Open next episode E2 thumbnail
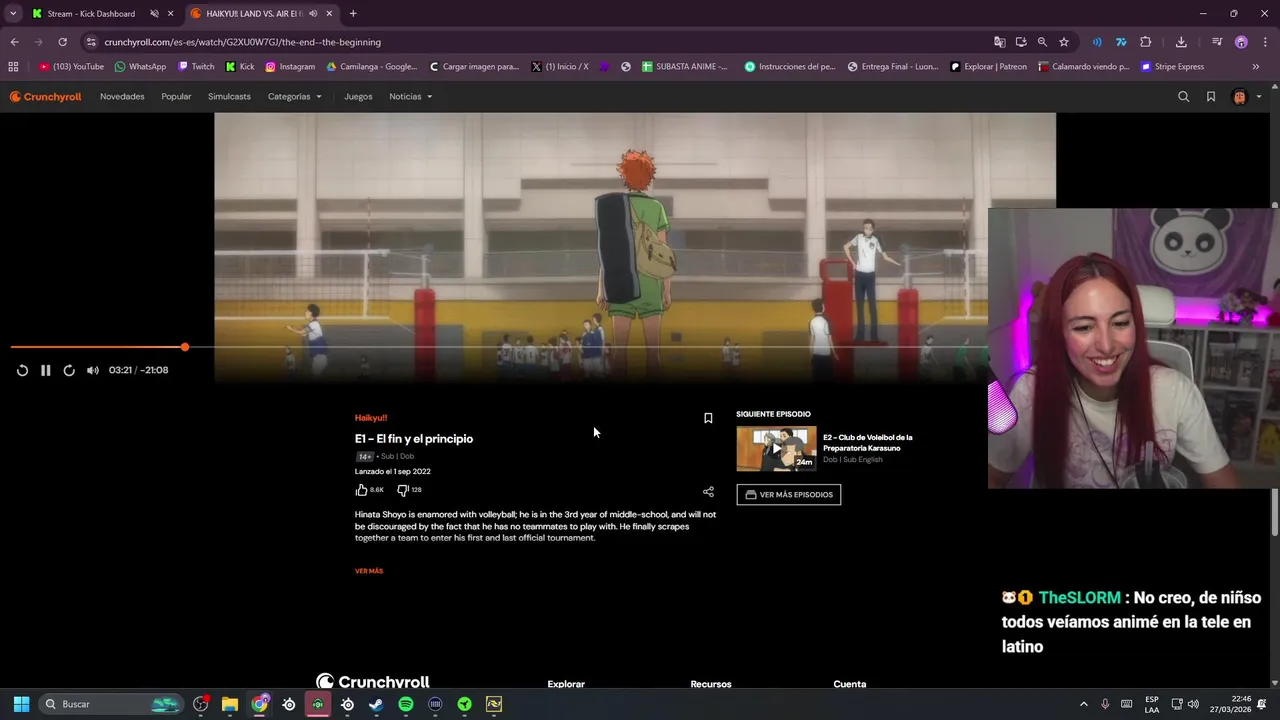The height and width of the screenshot is (720, 1280). click(776, 449)
